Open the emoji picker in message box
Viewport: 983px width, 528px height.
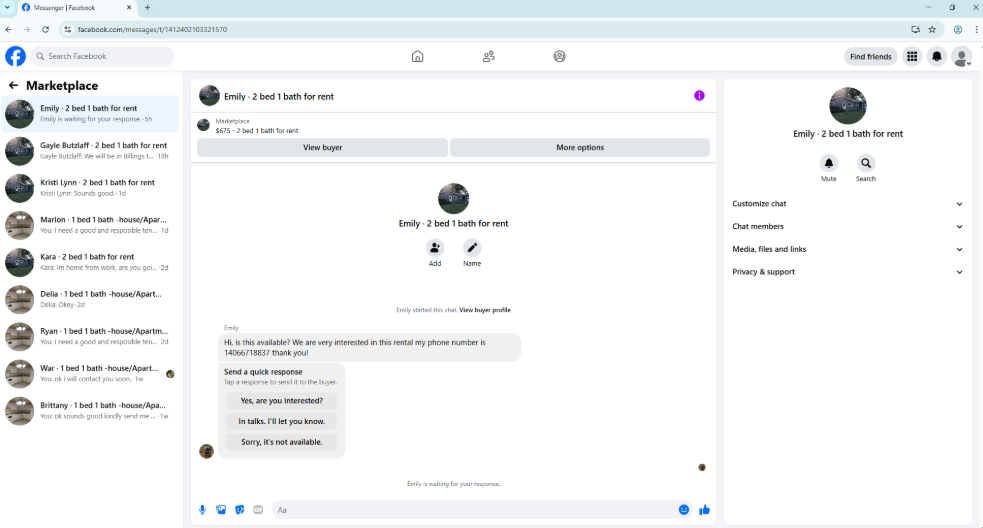click(684, 510)
